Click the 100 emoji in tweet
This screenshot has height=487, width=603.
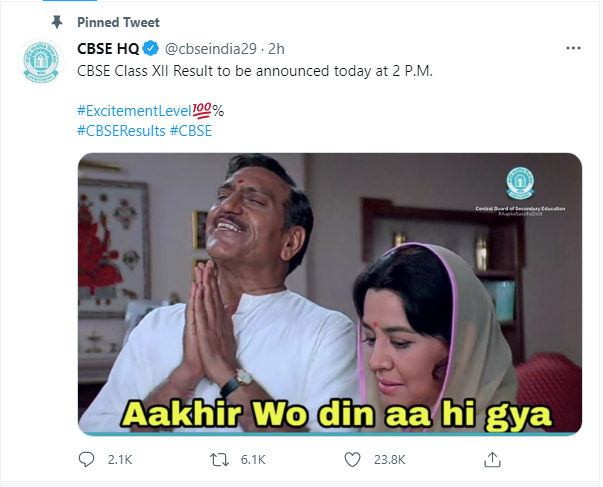pyautogui.click(x=202, y=110)
